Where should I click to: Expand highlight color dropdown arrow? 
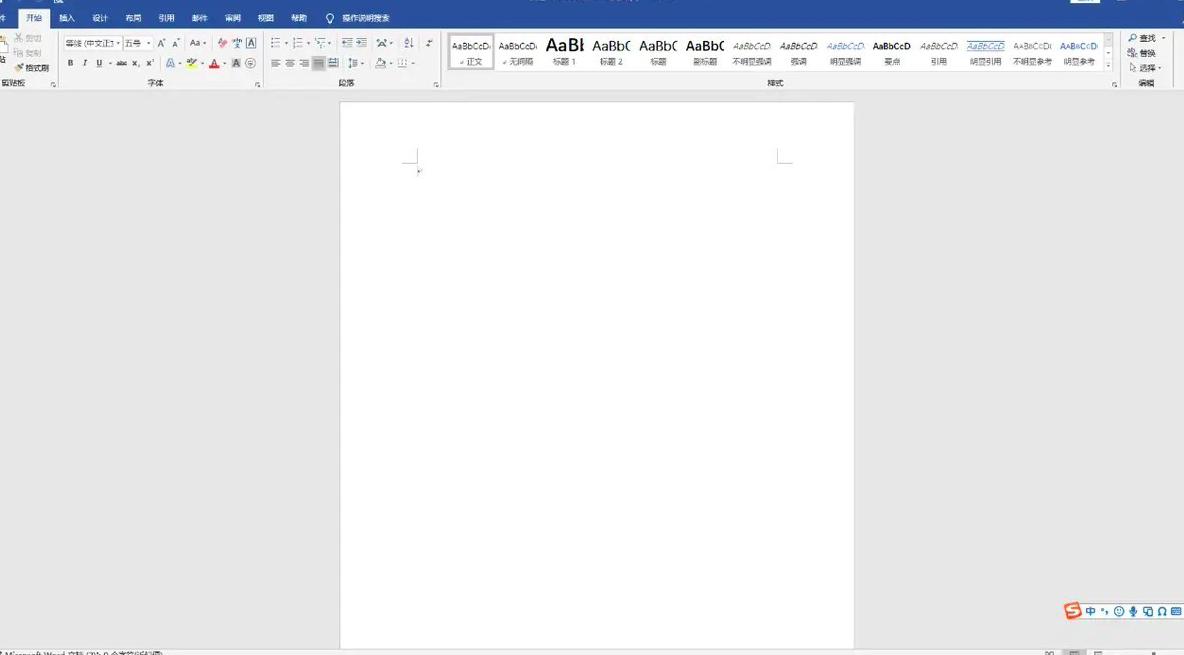point(202,63)
